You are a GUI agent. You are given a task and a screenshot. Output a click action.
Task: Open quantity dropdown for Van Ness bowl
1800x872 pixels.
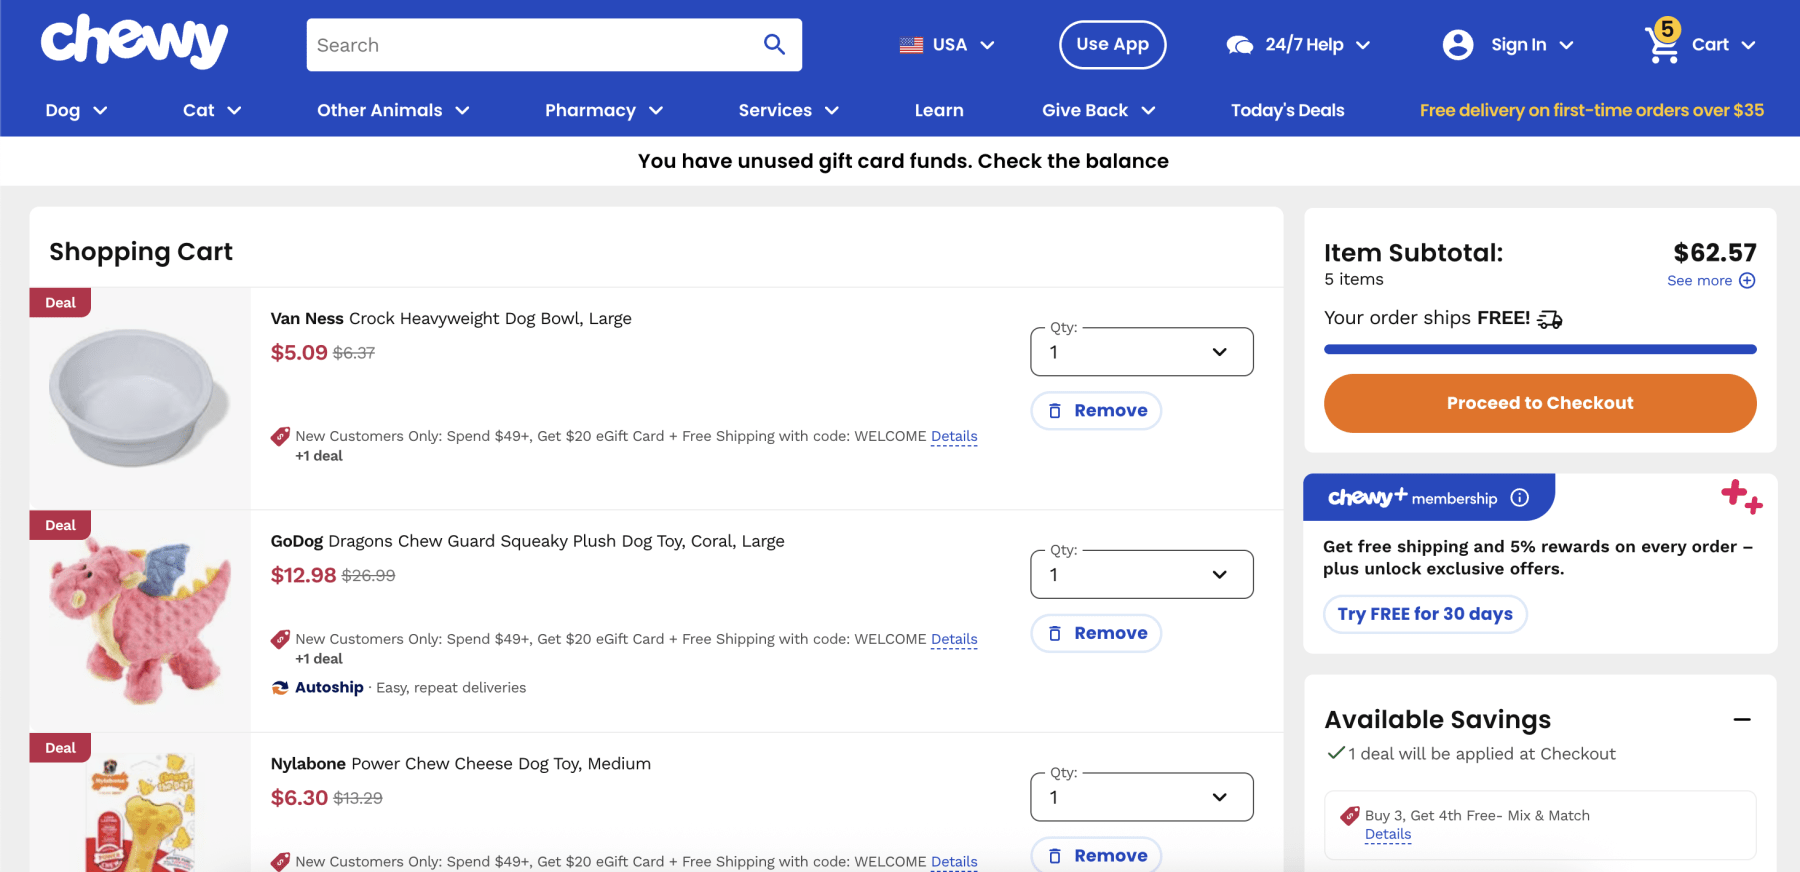(x=1141, y=352)
